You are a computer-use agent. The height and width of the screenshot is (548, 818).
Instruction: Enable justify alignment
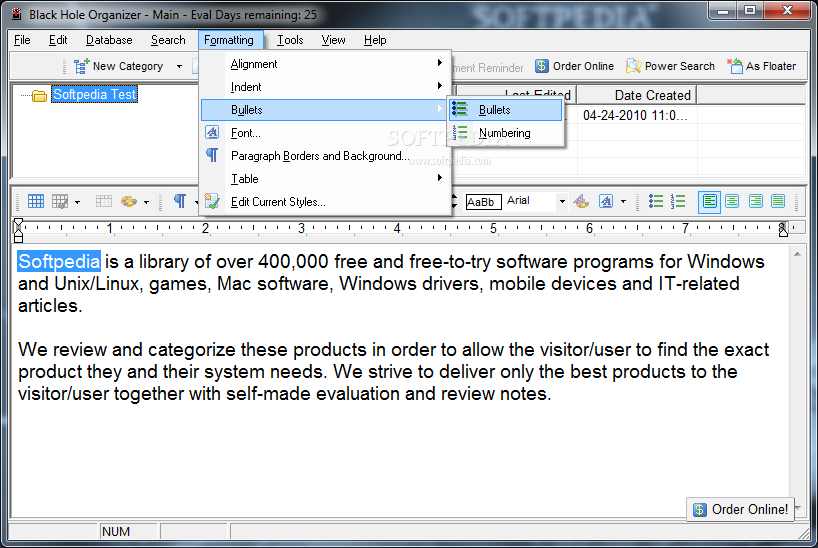point(778,201)
